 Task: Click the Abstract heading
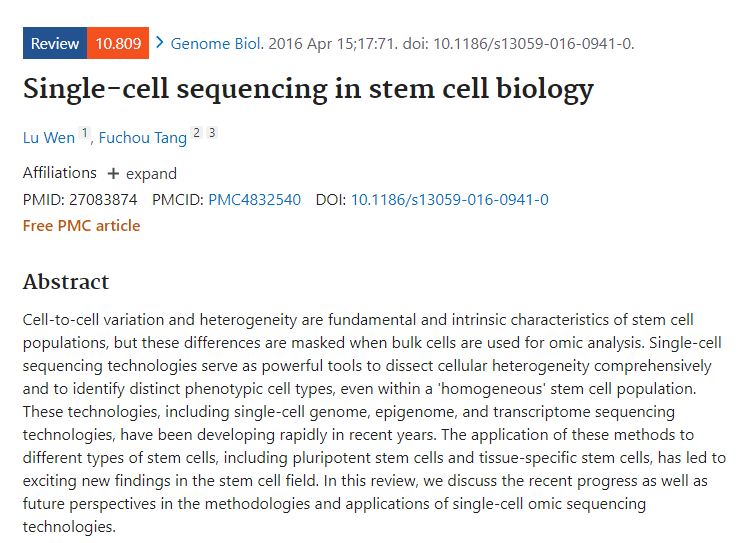[x=66, y=282]
